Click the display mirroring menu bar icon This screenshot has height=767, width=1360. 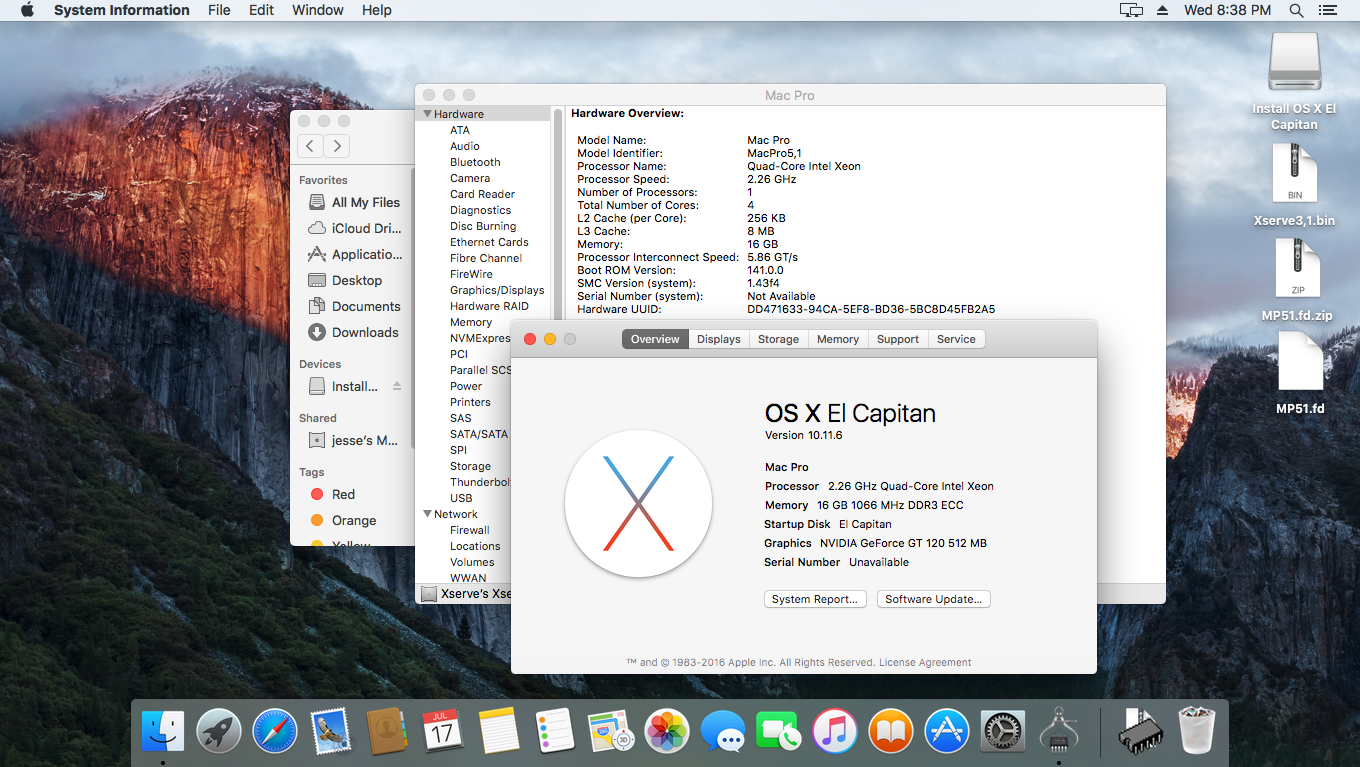[x=1131, y=10]
